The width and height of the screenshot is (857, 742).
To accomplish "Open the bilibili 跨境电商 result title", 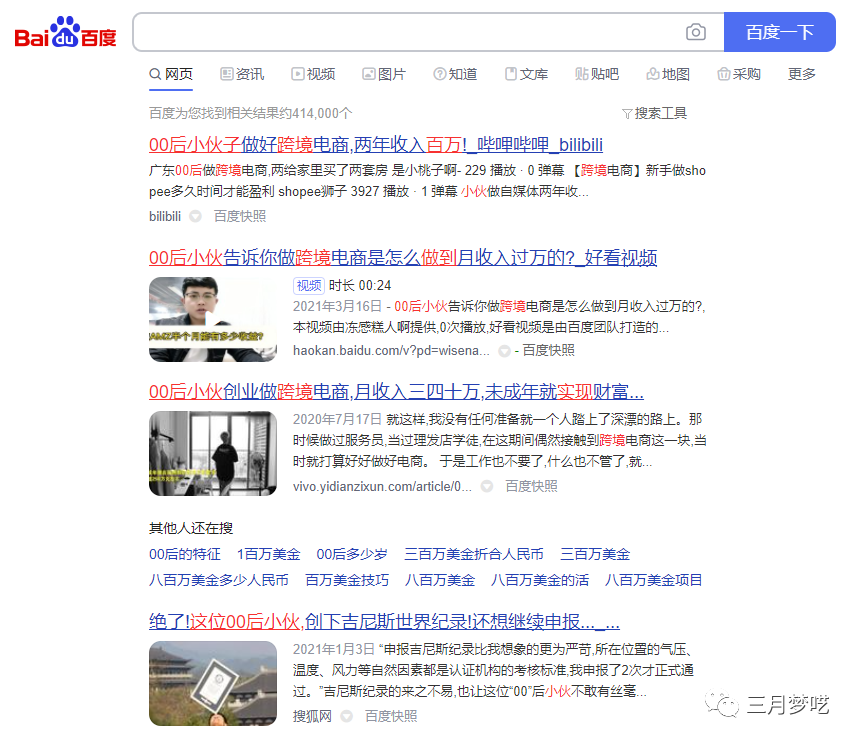I will pyautogui.click(x=376, y=145).
